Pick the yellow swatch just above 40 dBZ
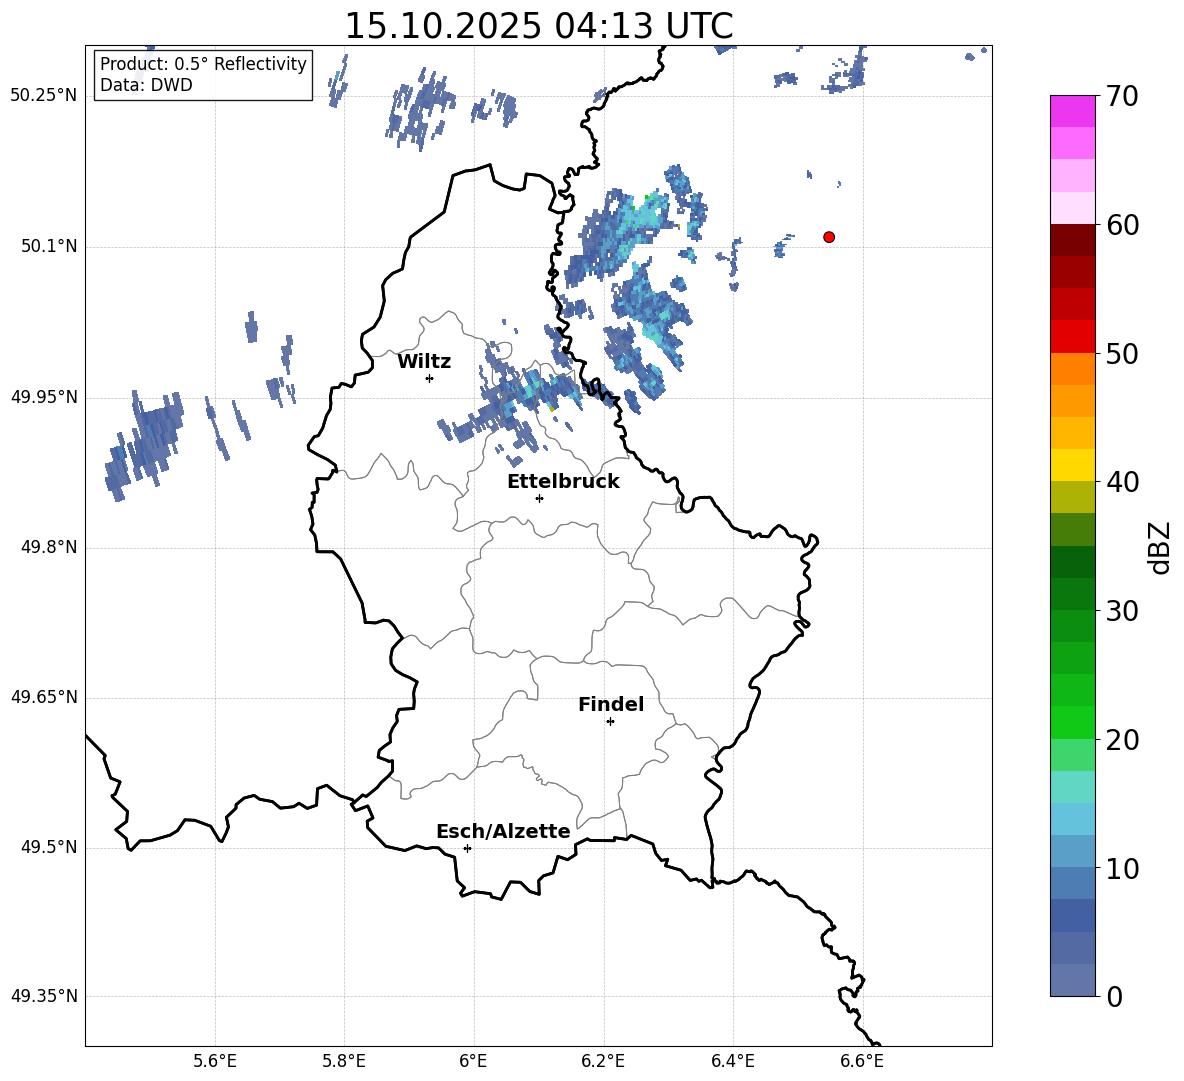1184x1081 pixels. (1072, 465)
